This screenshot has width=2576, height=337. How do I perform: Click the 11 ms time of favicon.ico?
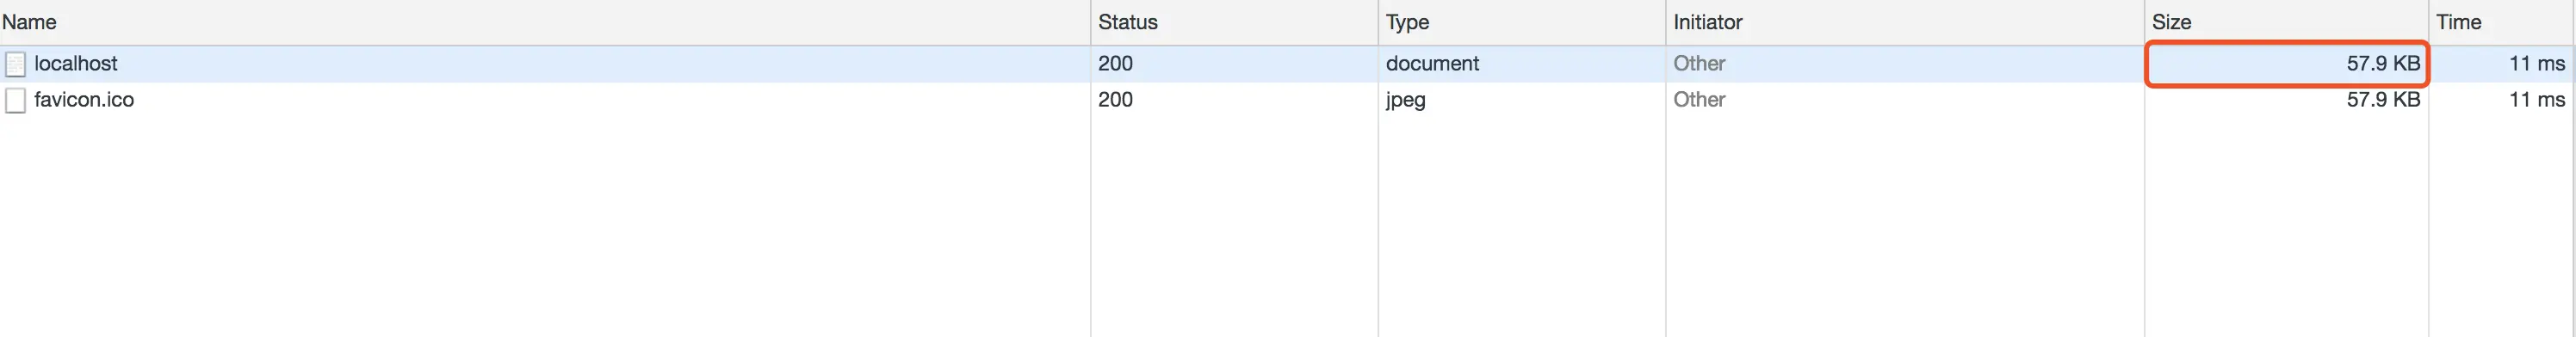click(2536, 99)
